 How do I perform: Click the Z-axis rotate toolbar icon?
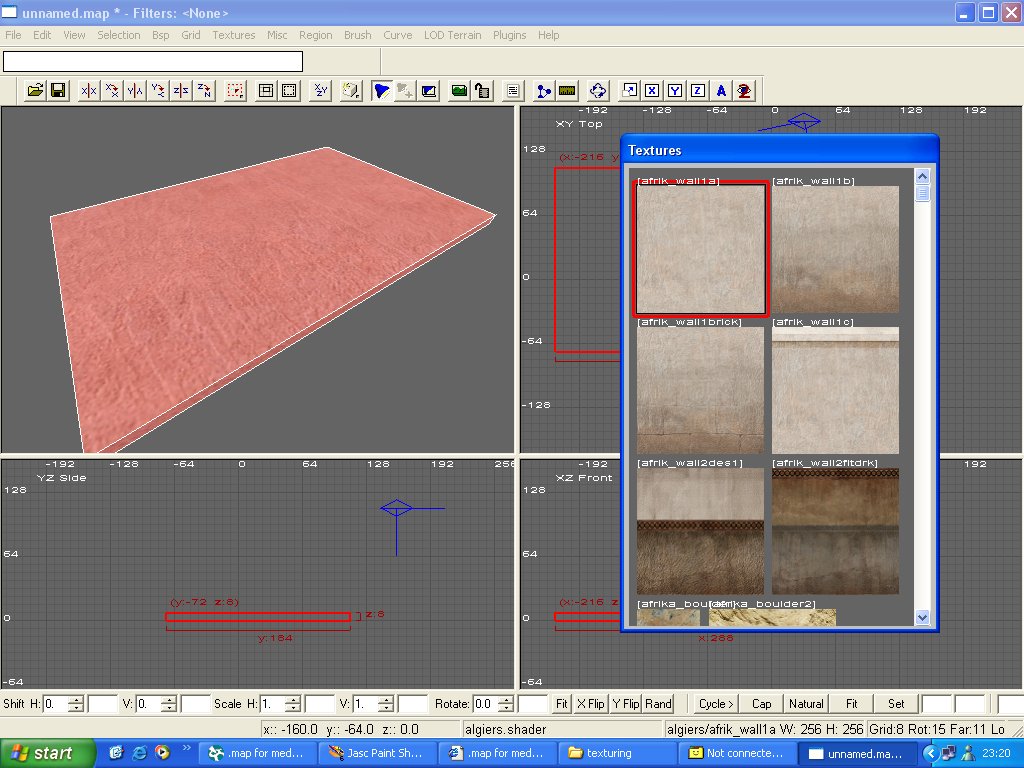point(204,91)
